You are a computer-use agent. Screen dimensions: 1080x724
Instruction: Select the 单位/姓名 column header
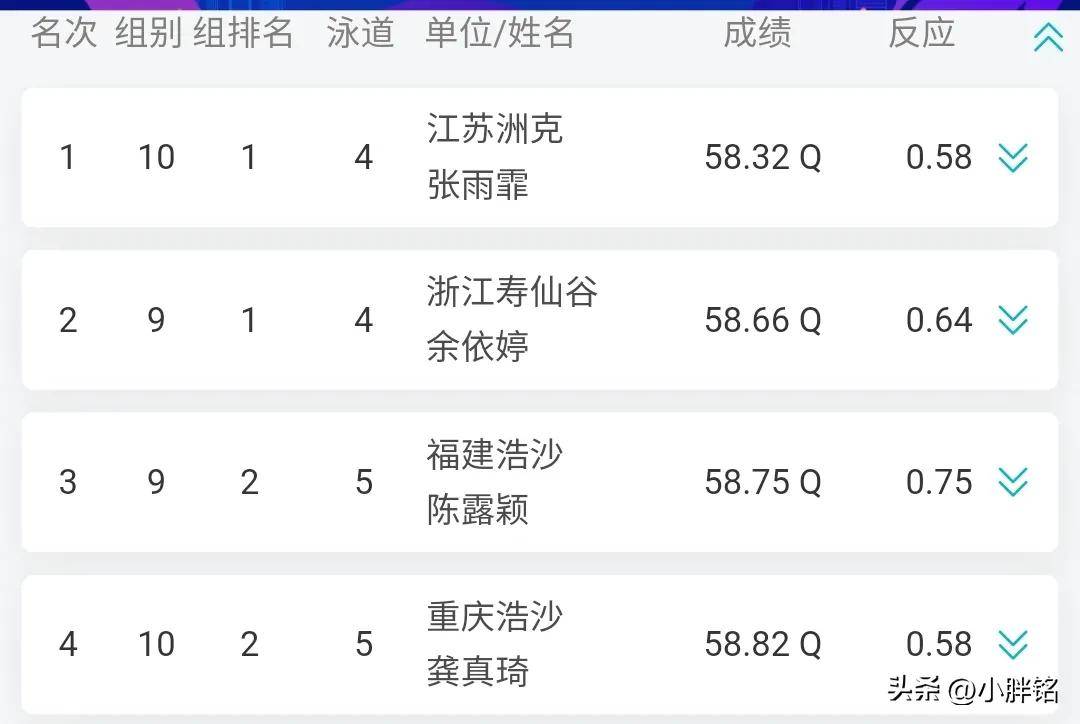(499, 33)
